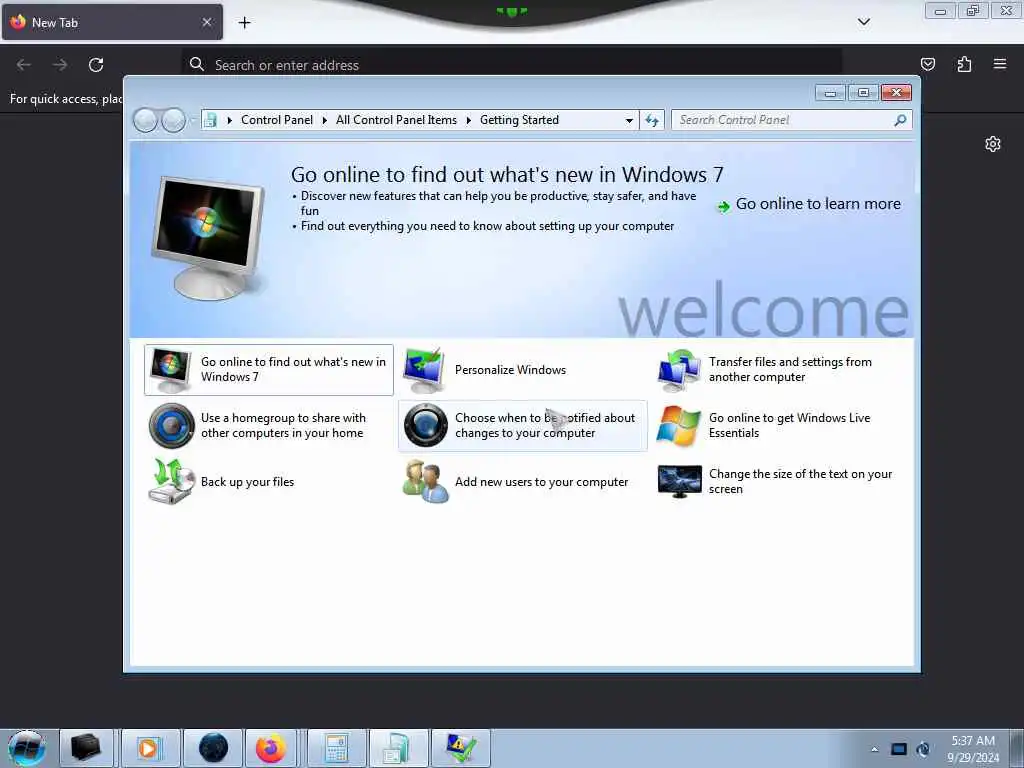This screenshot has width=1024, height=768.
Task: Click Go online to learn more link
Action: coord(818,204)
